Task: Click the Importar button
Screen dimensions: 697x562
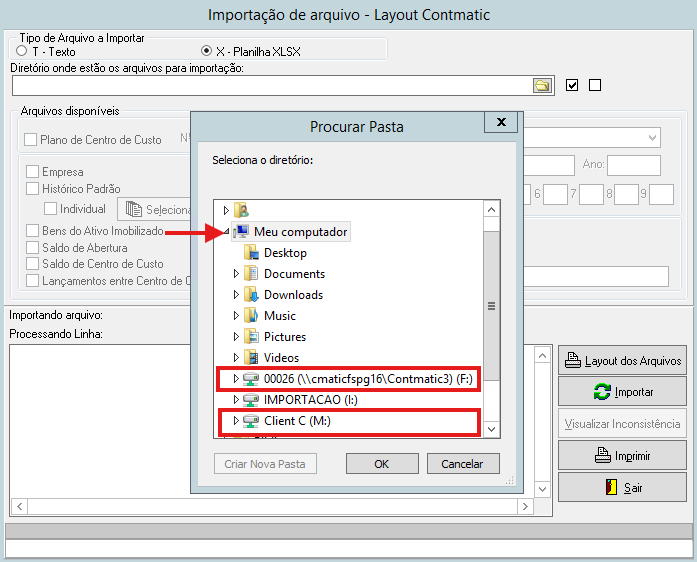Action: 622,392
